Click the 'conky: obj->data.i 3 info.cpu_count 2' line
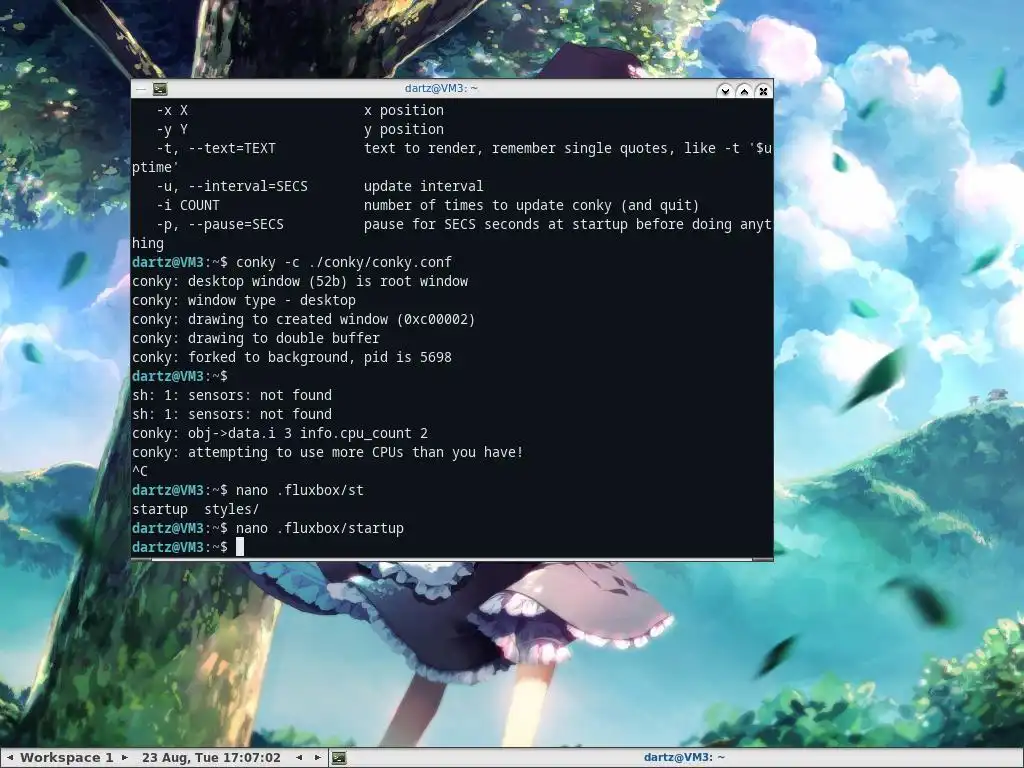This screenshot has height=768, width=1024. (x=280, y=433)
